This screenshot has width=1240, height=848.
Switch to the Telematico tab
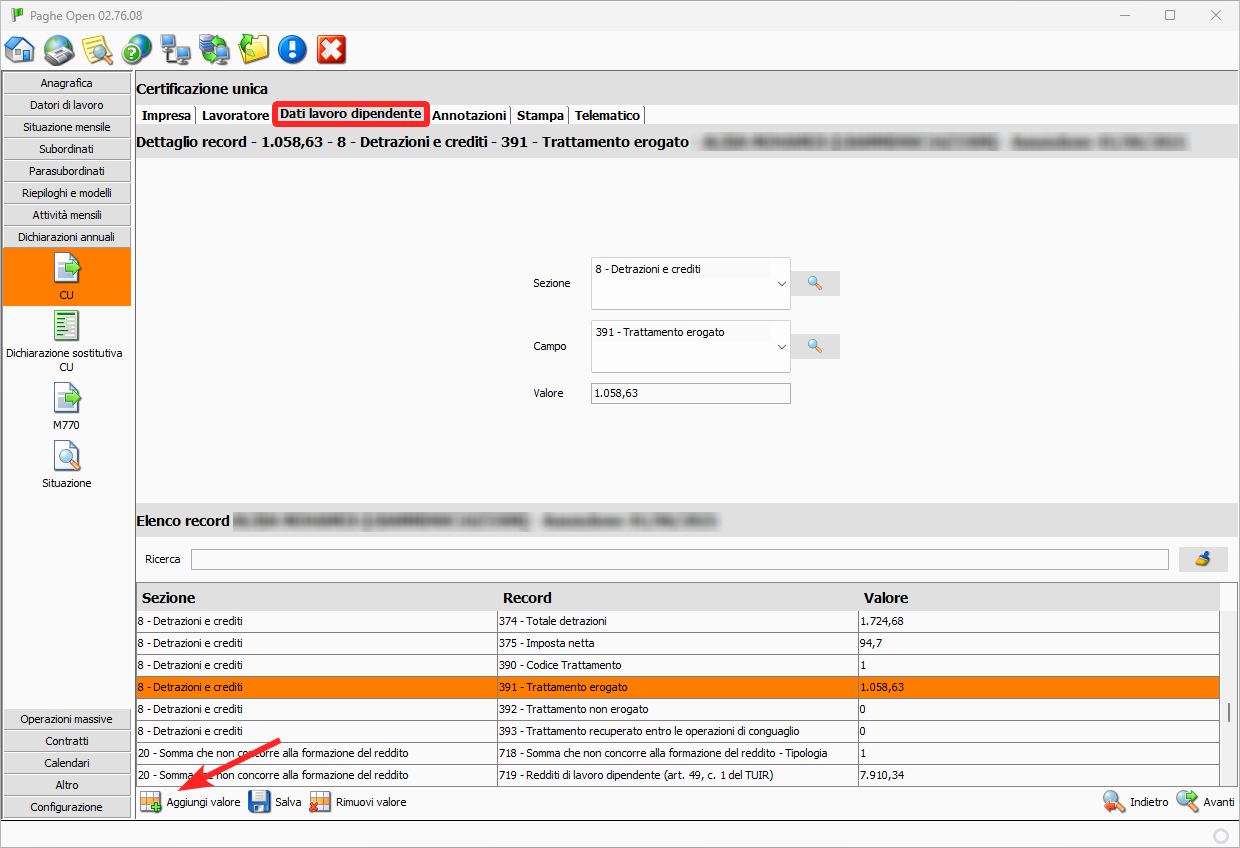click(x=607, y=115)
